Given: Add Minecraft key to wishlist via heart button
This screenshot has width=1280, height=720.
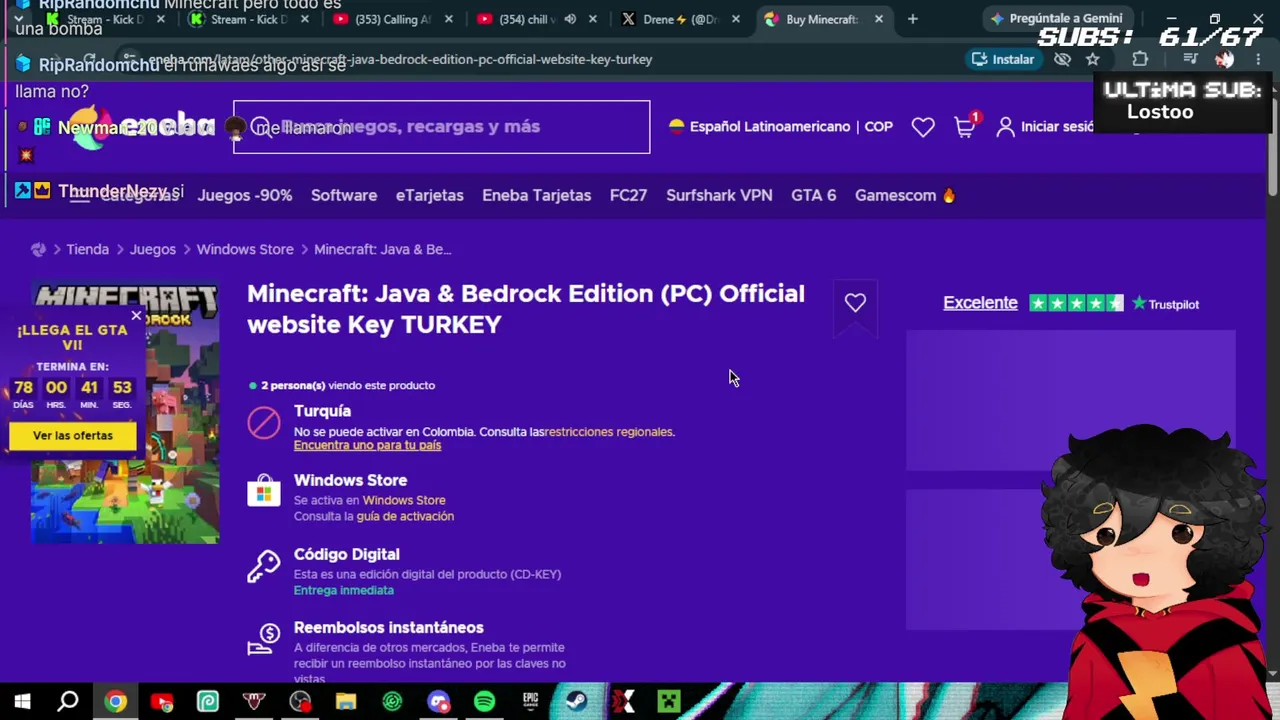Looking at the screenshot, I should [x=855, y=303].
